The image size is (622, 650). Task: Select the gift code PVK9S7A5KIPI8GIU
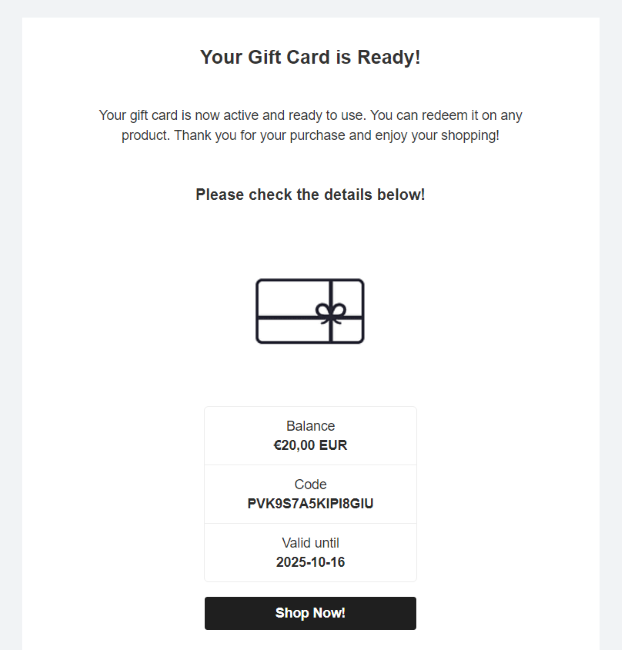pos(310,503)
